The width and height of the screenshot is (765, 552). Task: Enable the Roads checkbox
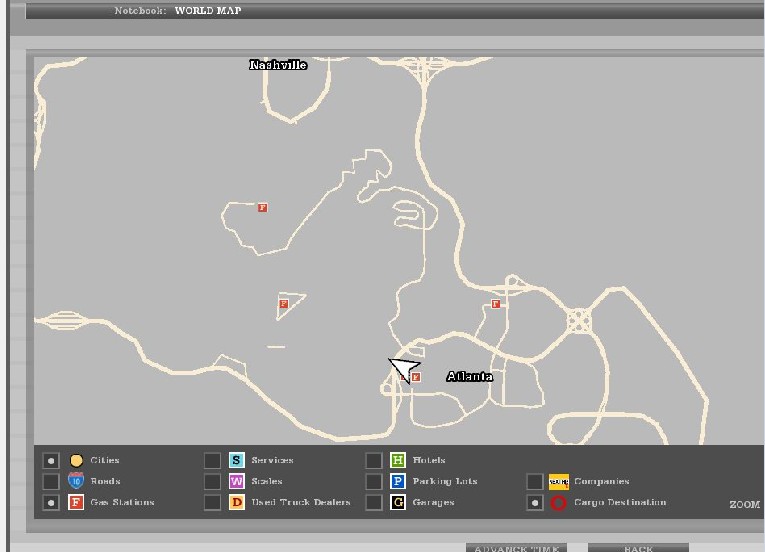coord(51,482)
